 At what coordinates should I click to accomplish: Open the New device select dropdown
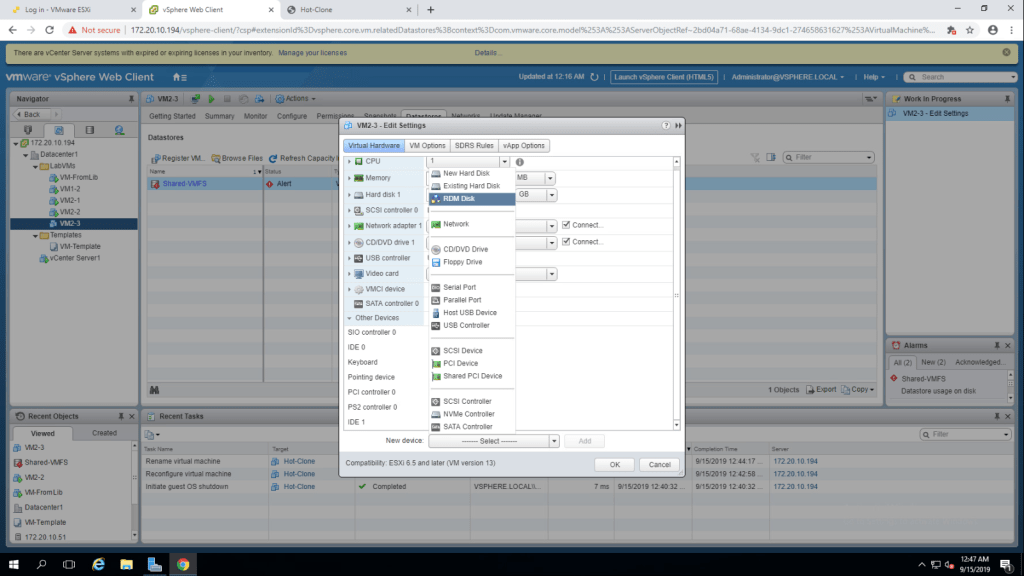(x=493, y=441)
